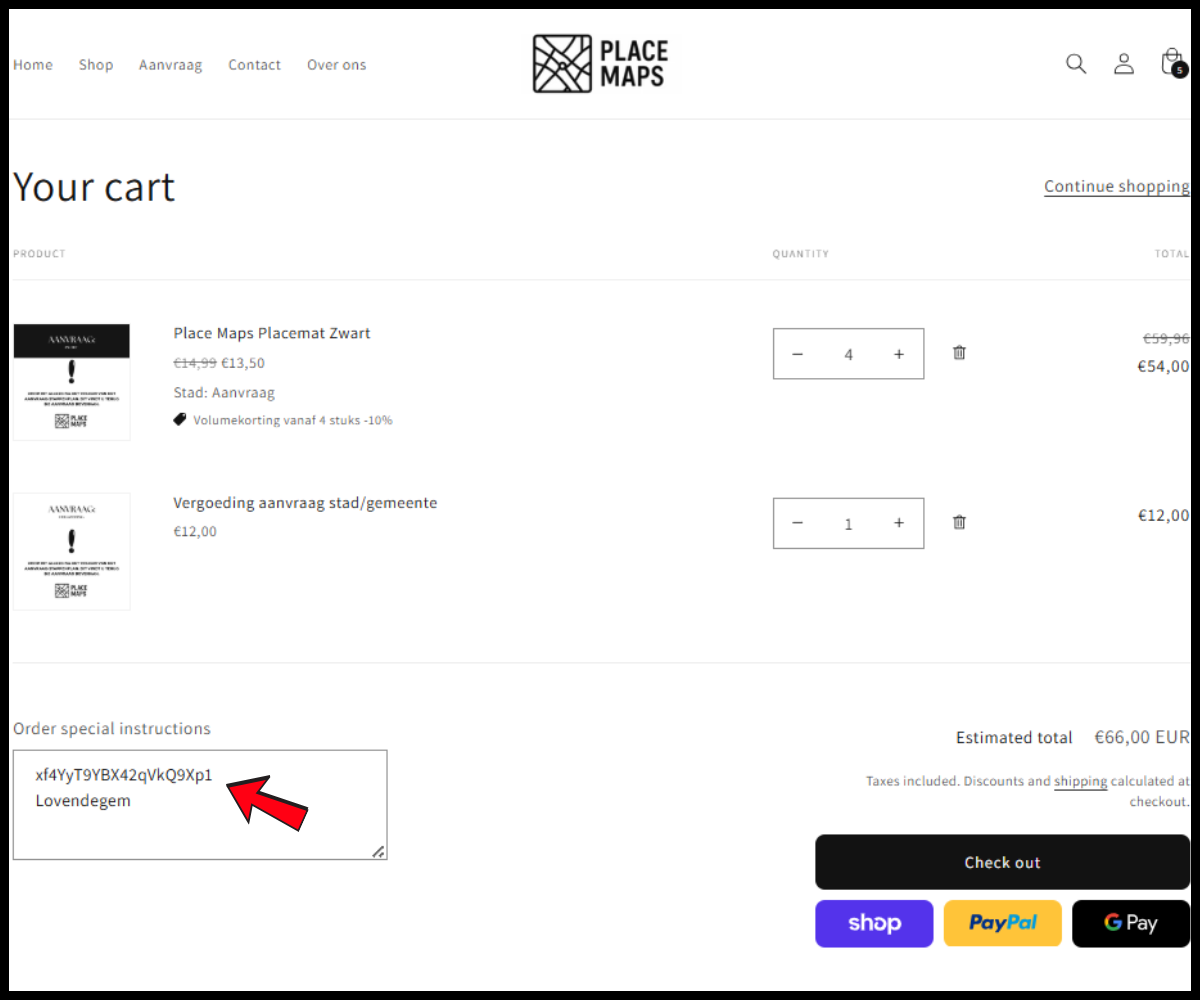
Task: Pay with the PayPal button
Action: 1002,923
